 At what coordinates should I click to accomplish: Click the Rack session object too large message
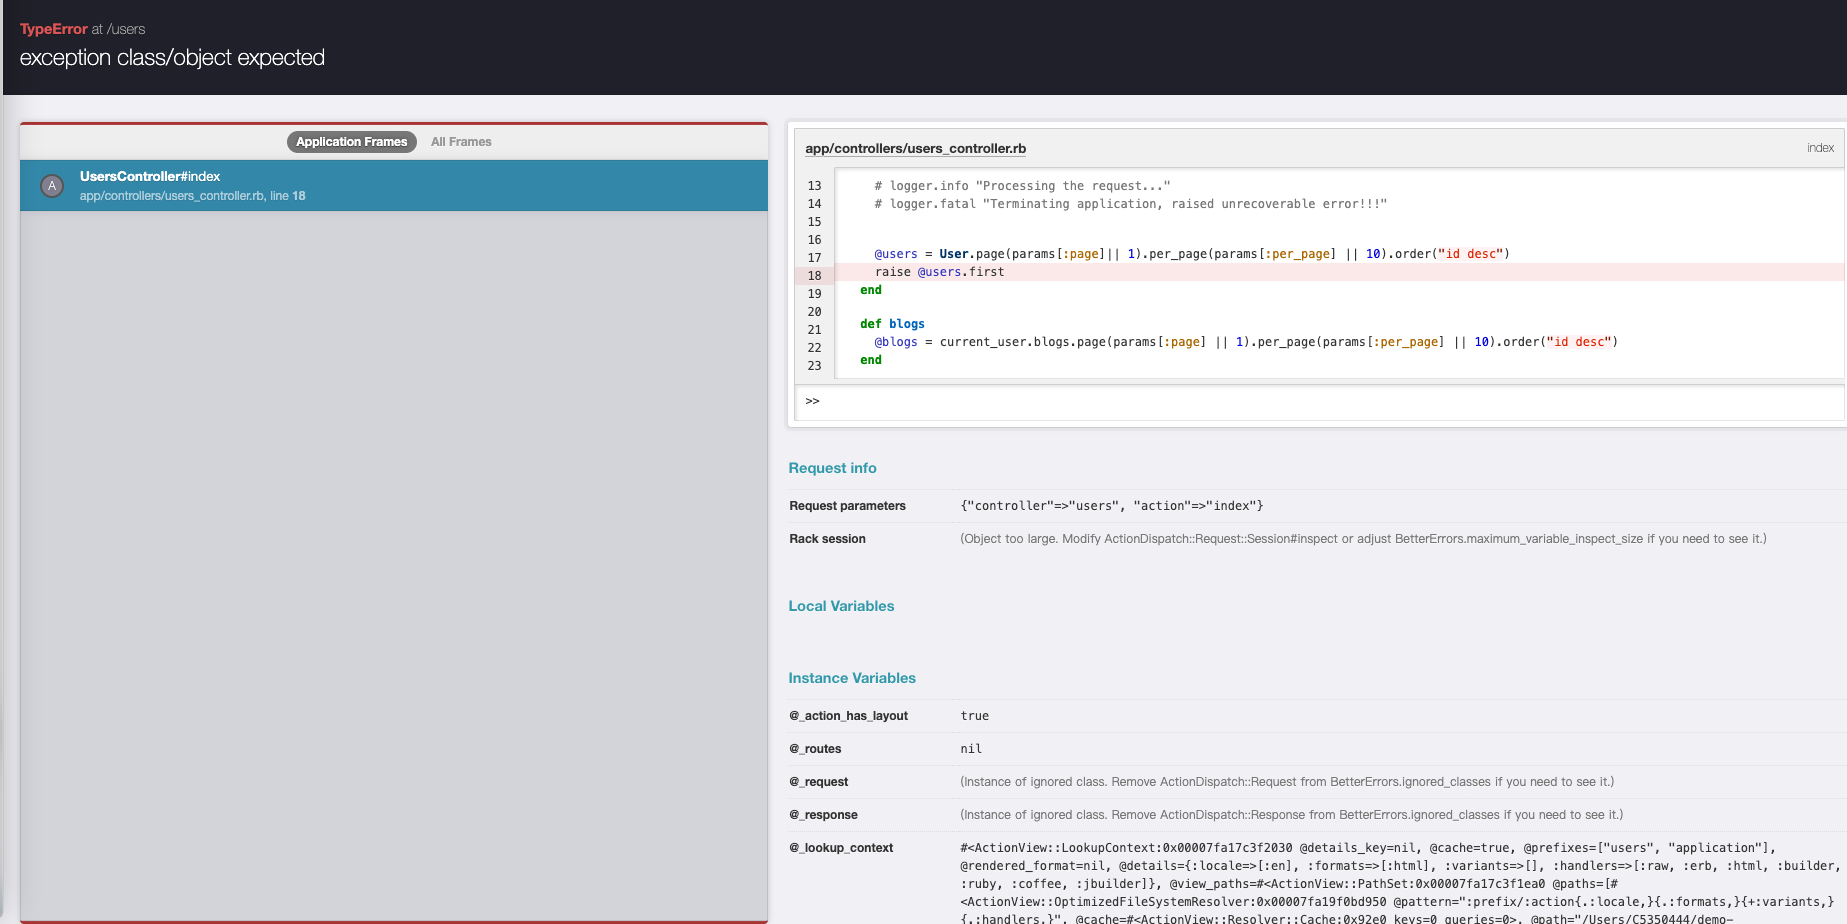[x=1363, y=539]
